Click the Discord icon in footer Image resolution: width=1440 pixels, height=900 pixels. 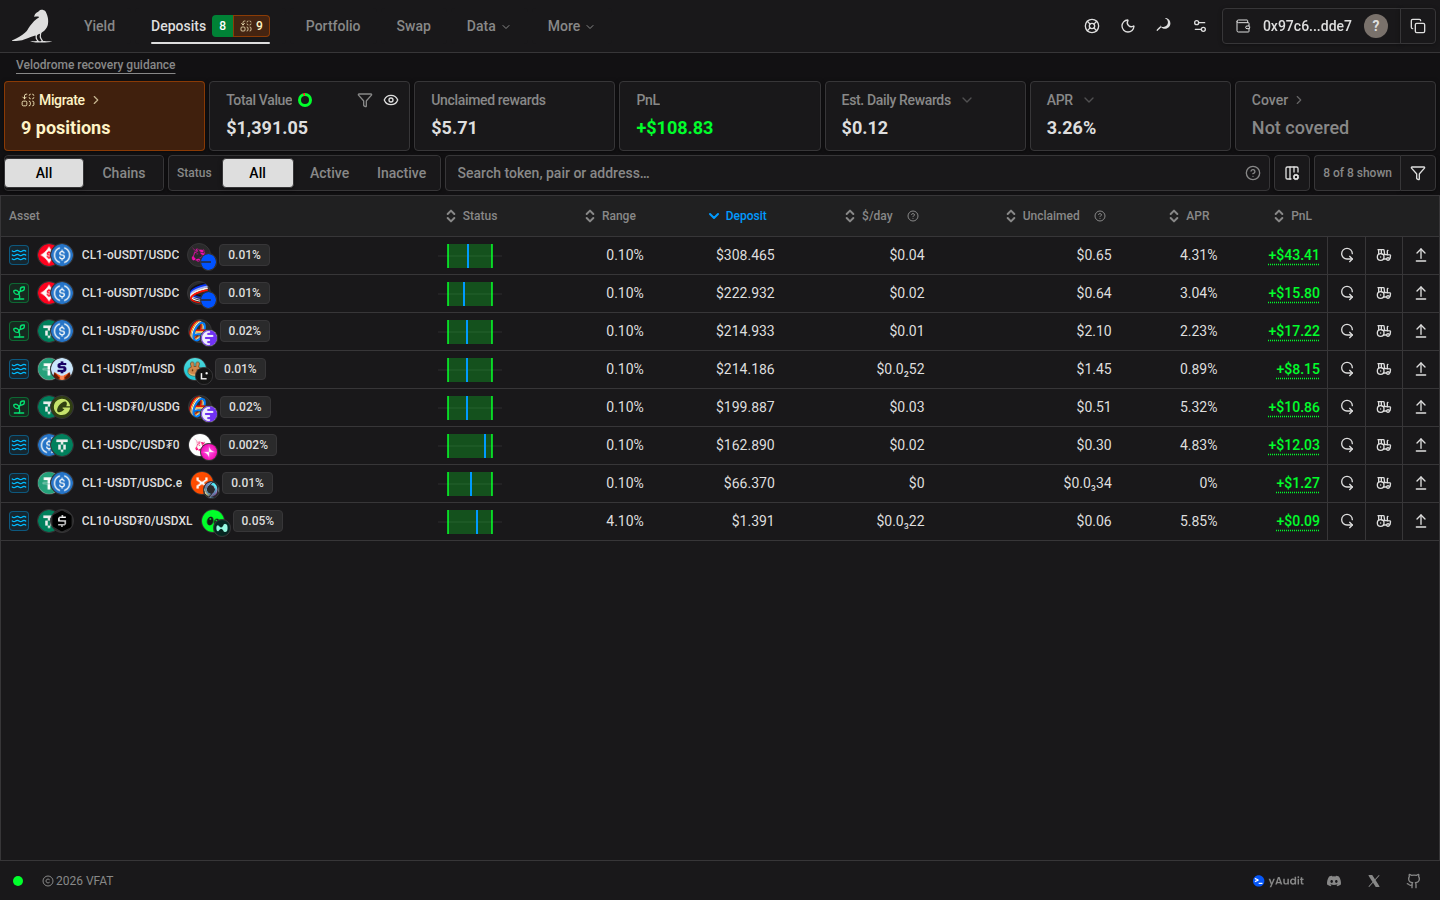(x=1334, y=881)
